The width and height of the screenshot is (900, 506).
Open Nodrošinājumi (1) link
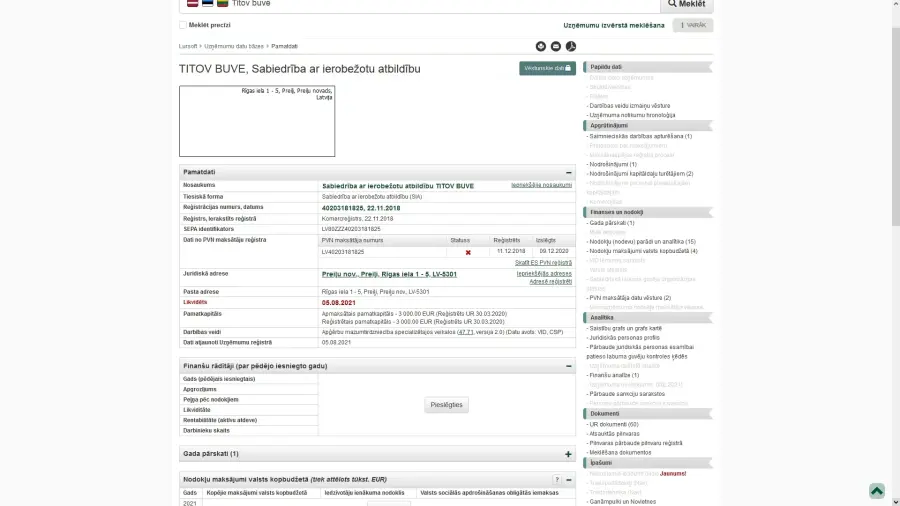click(x=613, y=165)
